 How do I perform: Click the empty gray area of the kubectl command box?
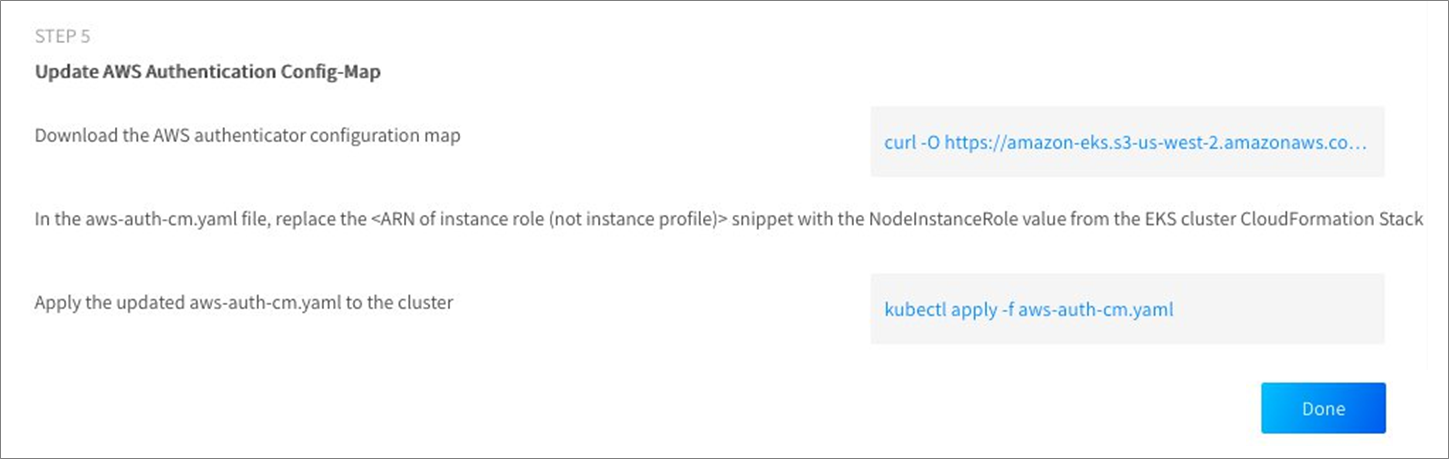pyautogui.click(x=1280, y=310)
